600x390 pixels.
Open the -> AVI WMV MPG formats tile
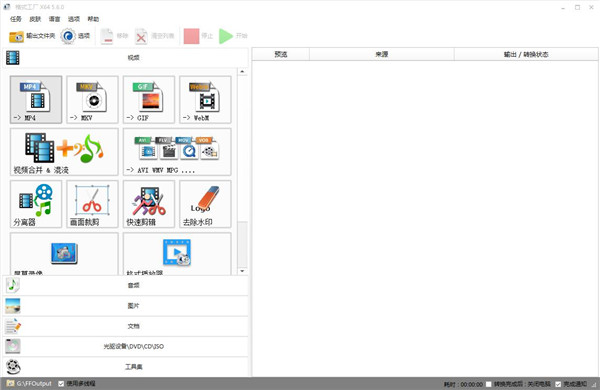[177, 152]
